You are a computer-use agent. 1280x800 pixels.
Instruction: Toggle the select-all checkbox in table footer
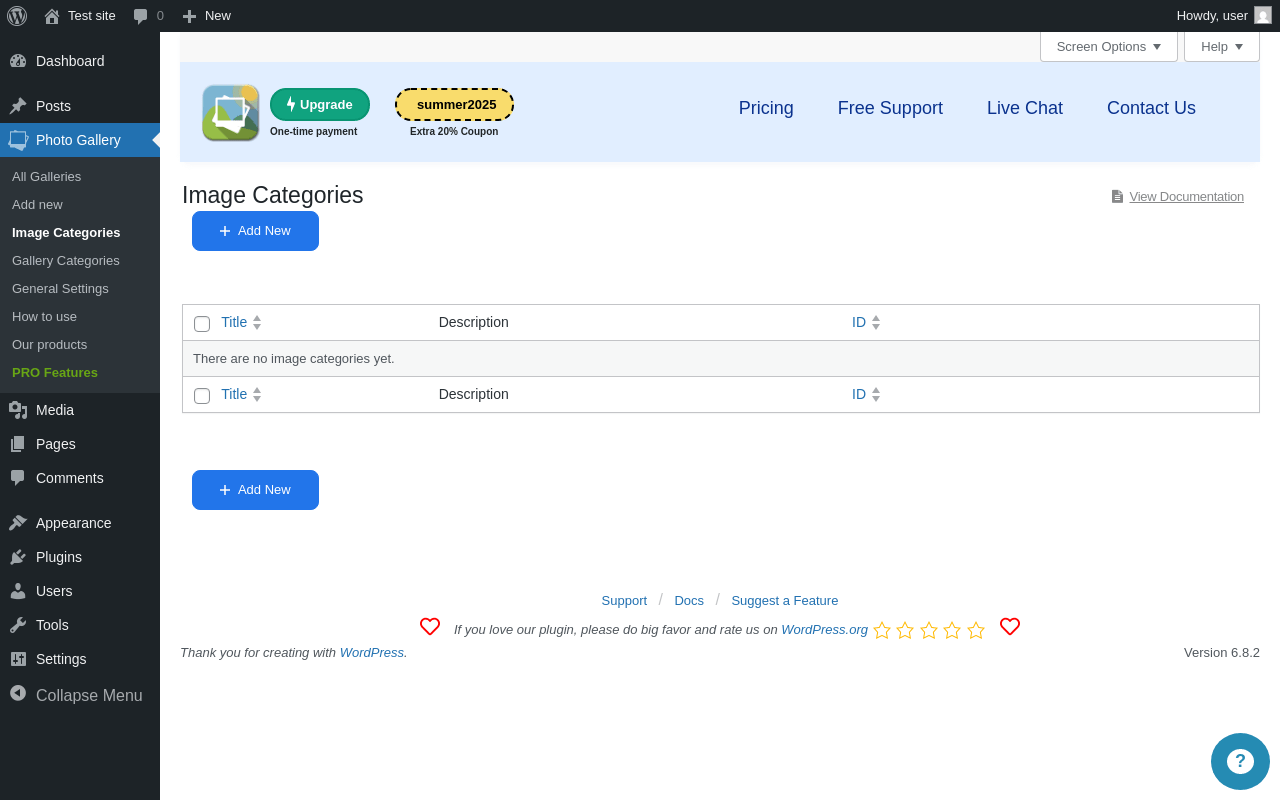click(202, 396)
